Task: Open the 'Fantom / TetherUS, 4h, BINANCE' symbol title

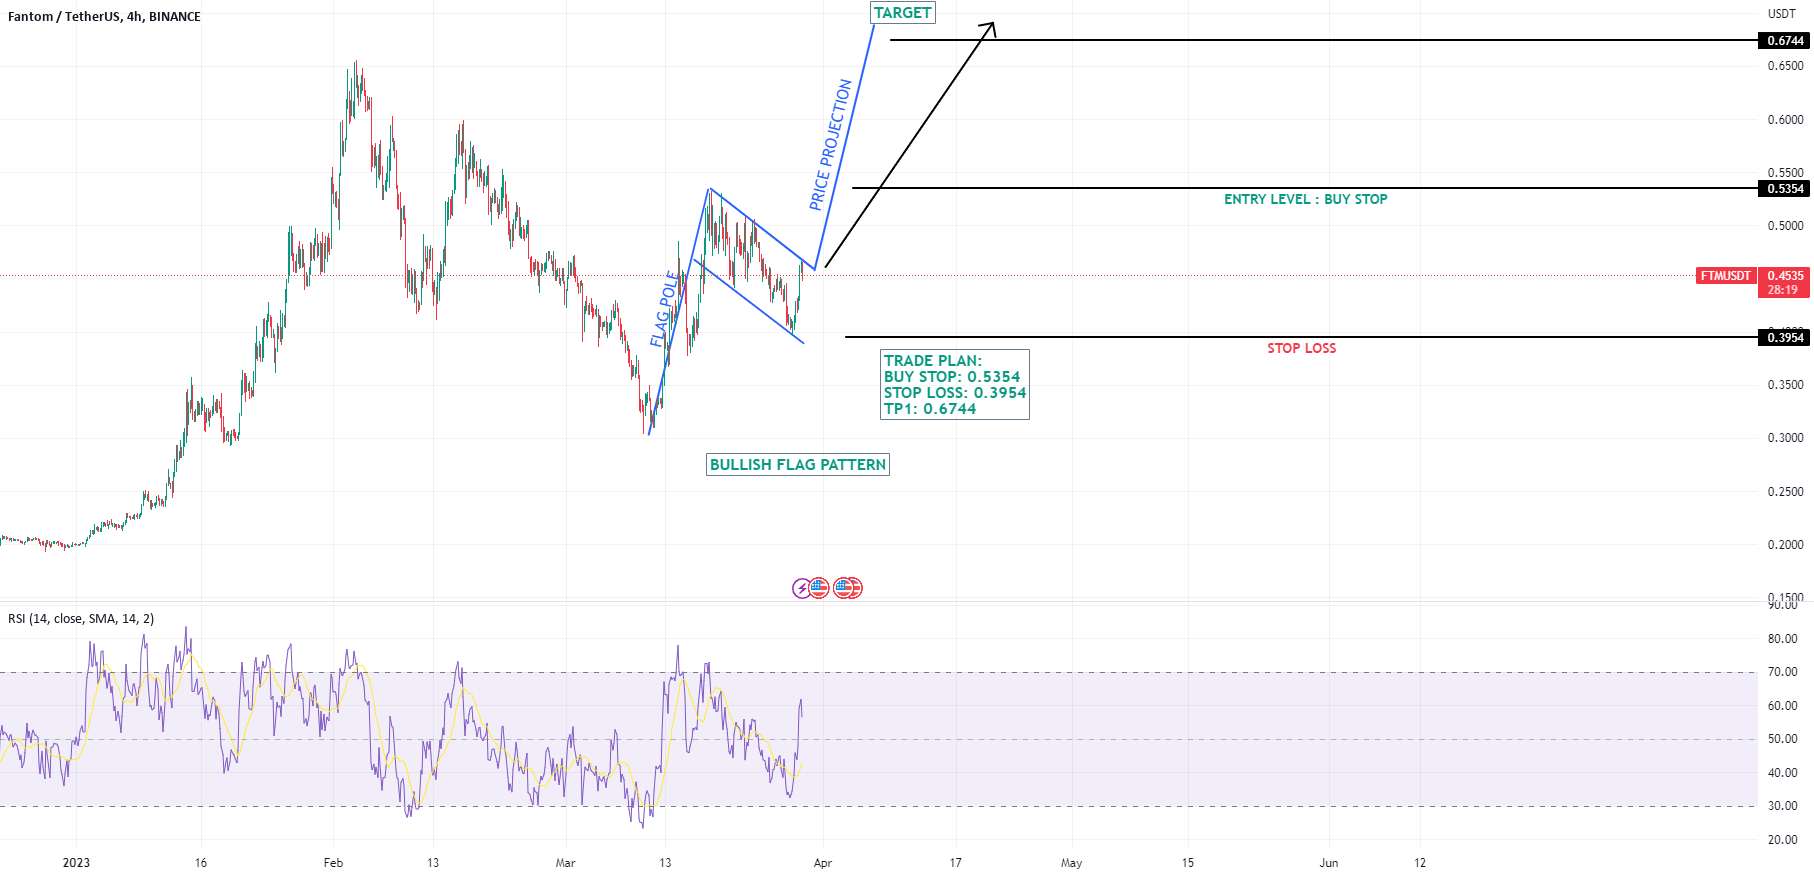Action: 104,16
